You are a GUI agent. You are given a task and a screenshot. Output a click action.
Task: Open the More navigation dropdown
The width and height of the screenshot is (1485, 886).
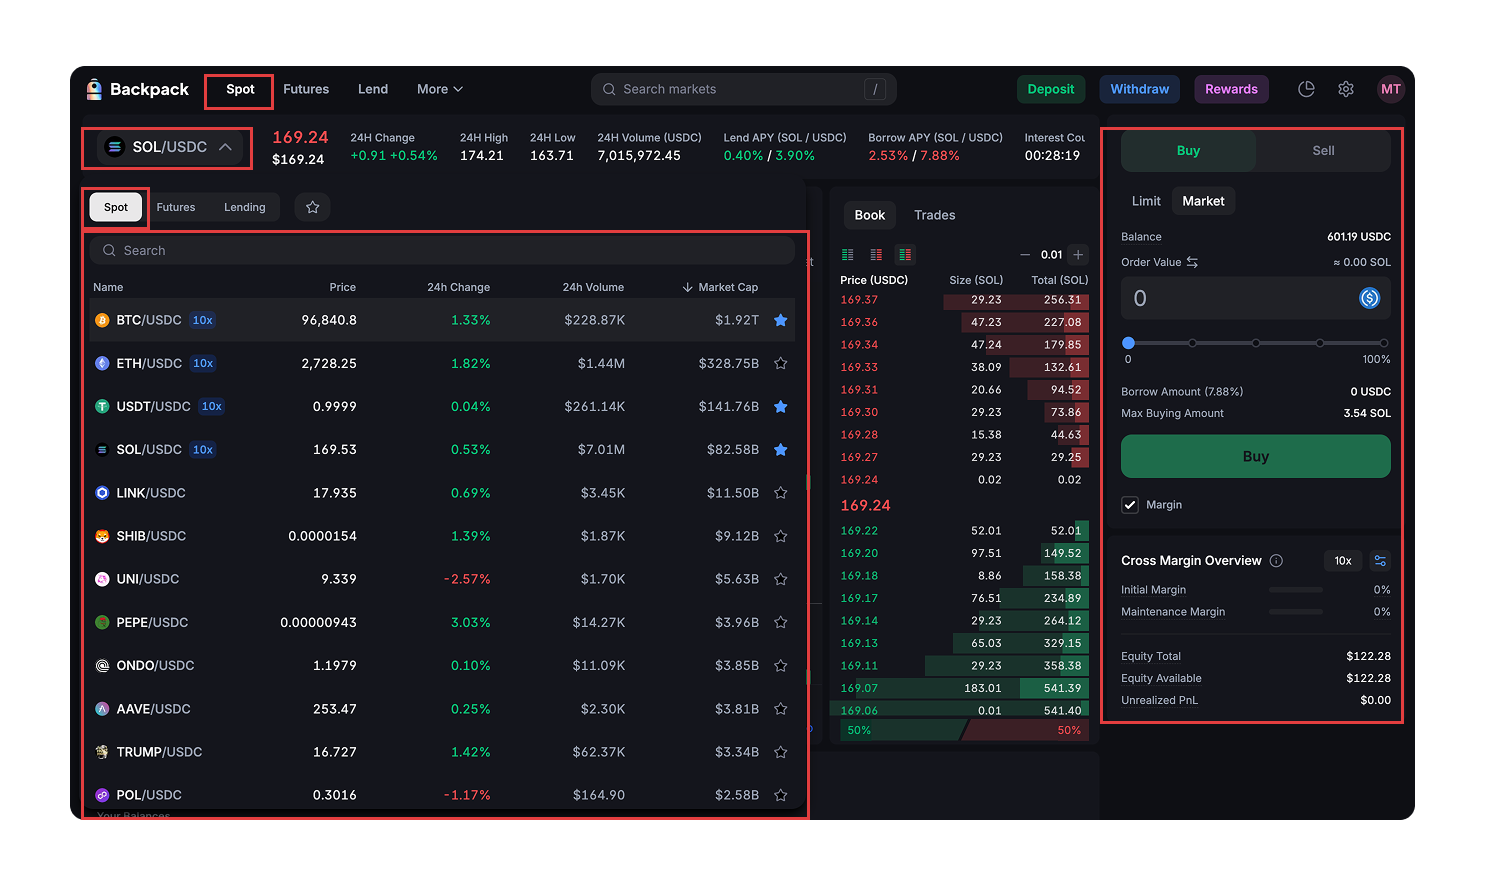[x=439, y=89]
